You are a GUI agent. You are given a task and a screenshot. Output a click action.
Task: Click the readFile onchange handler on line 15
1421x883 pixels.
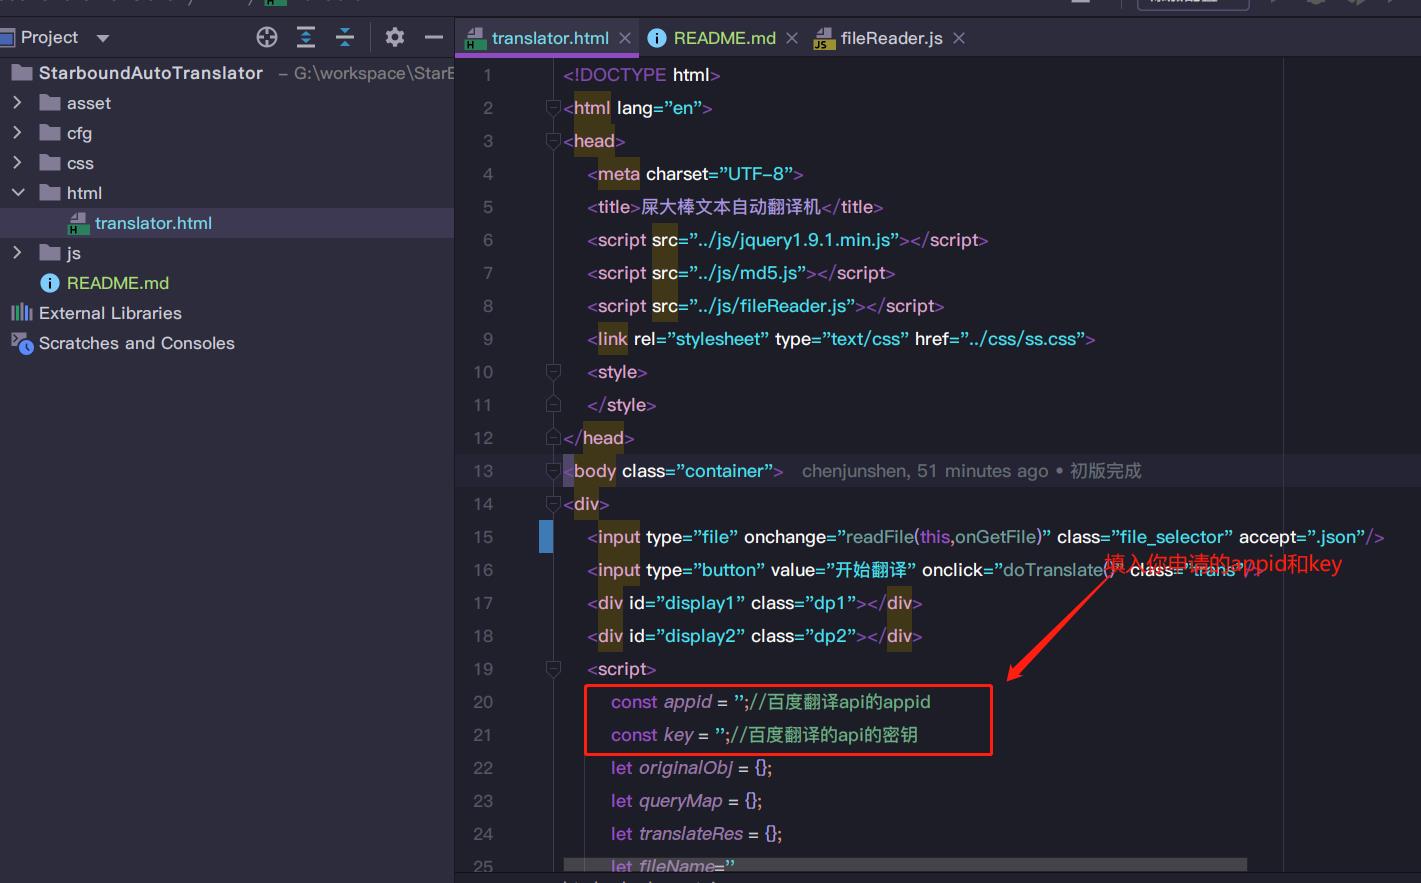[x=943, y=537]
